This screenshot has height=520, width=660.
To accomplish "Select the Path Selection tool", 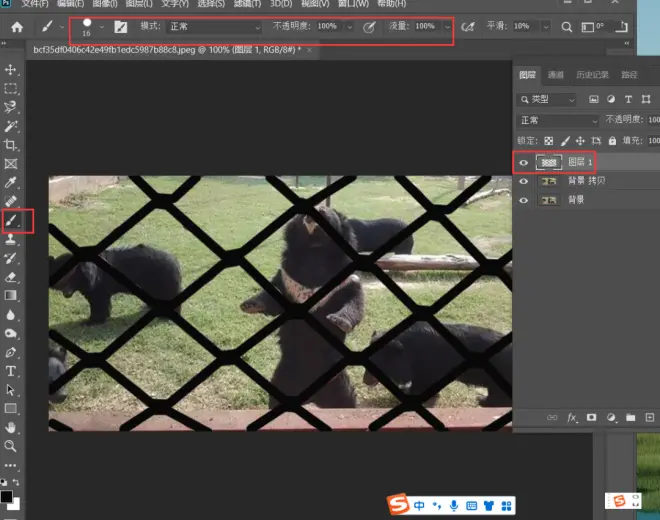I will (x=11, y=390).
